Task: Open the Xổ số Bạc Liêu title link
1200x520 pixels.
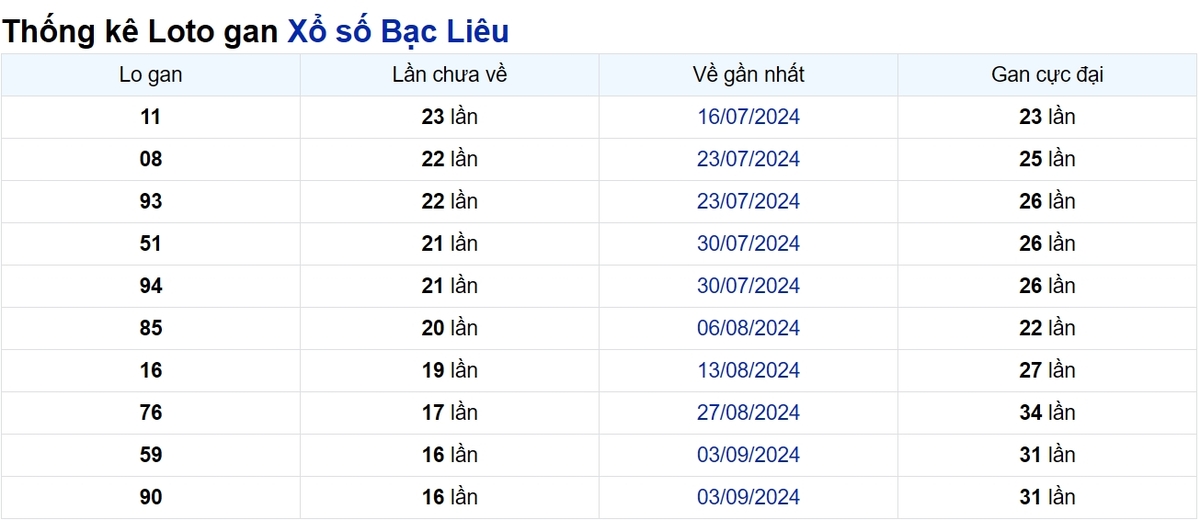Action: [398, 31]
